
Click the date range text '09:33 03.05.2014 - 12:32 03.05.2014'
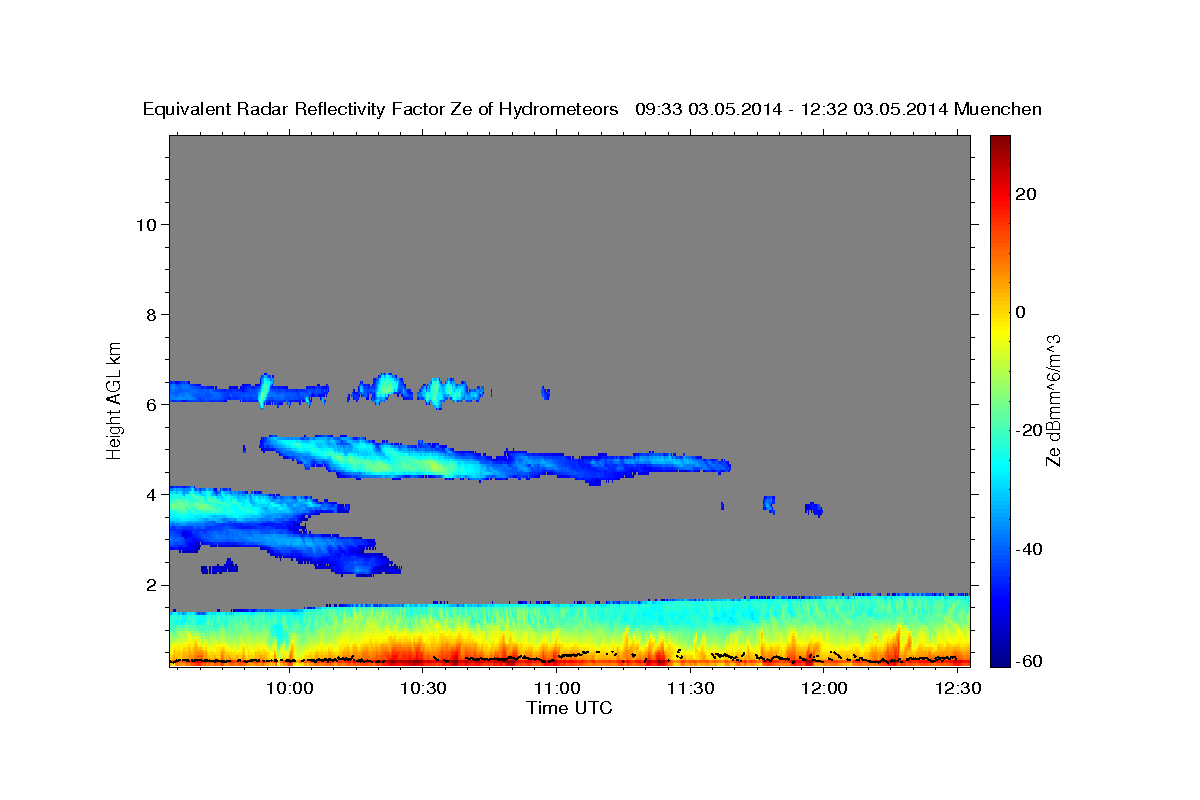(x=791, y=110)
